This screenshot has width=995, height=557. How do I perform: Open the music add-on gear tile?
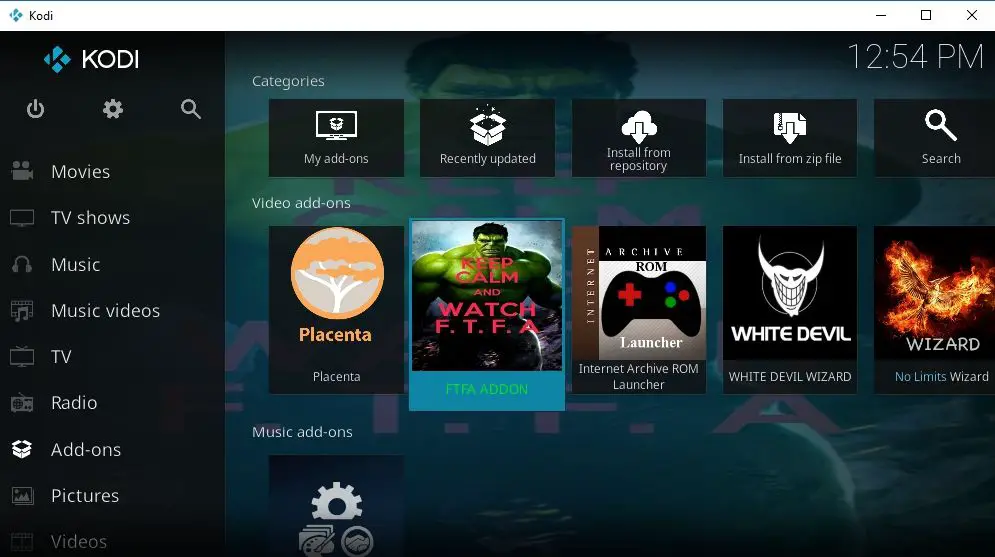click(336, 506)
